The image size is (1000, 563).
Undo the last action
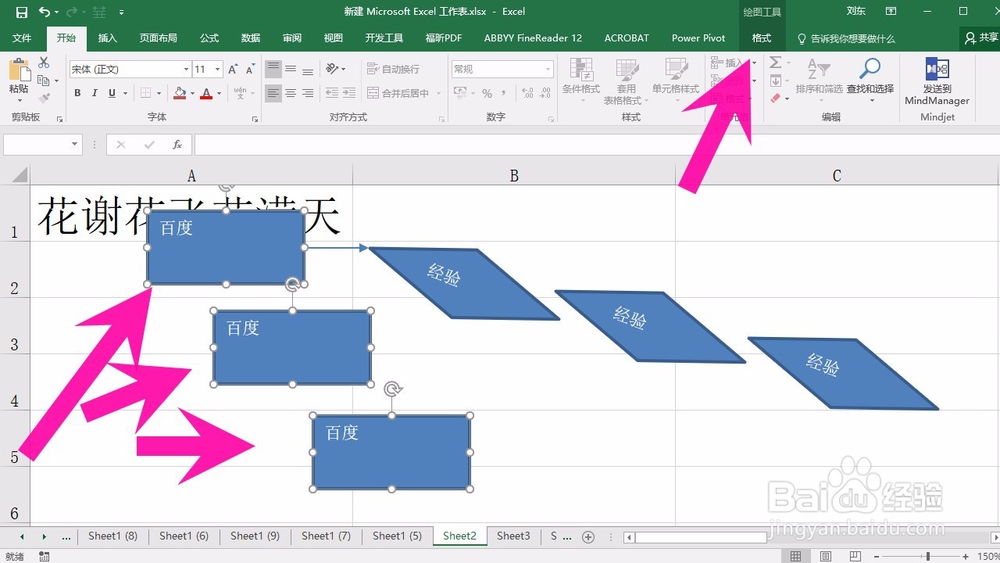coord(44,11)
